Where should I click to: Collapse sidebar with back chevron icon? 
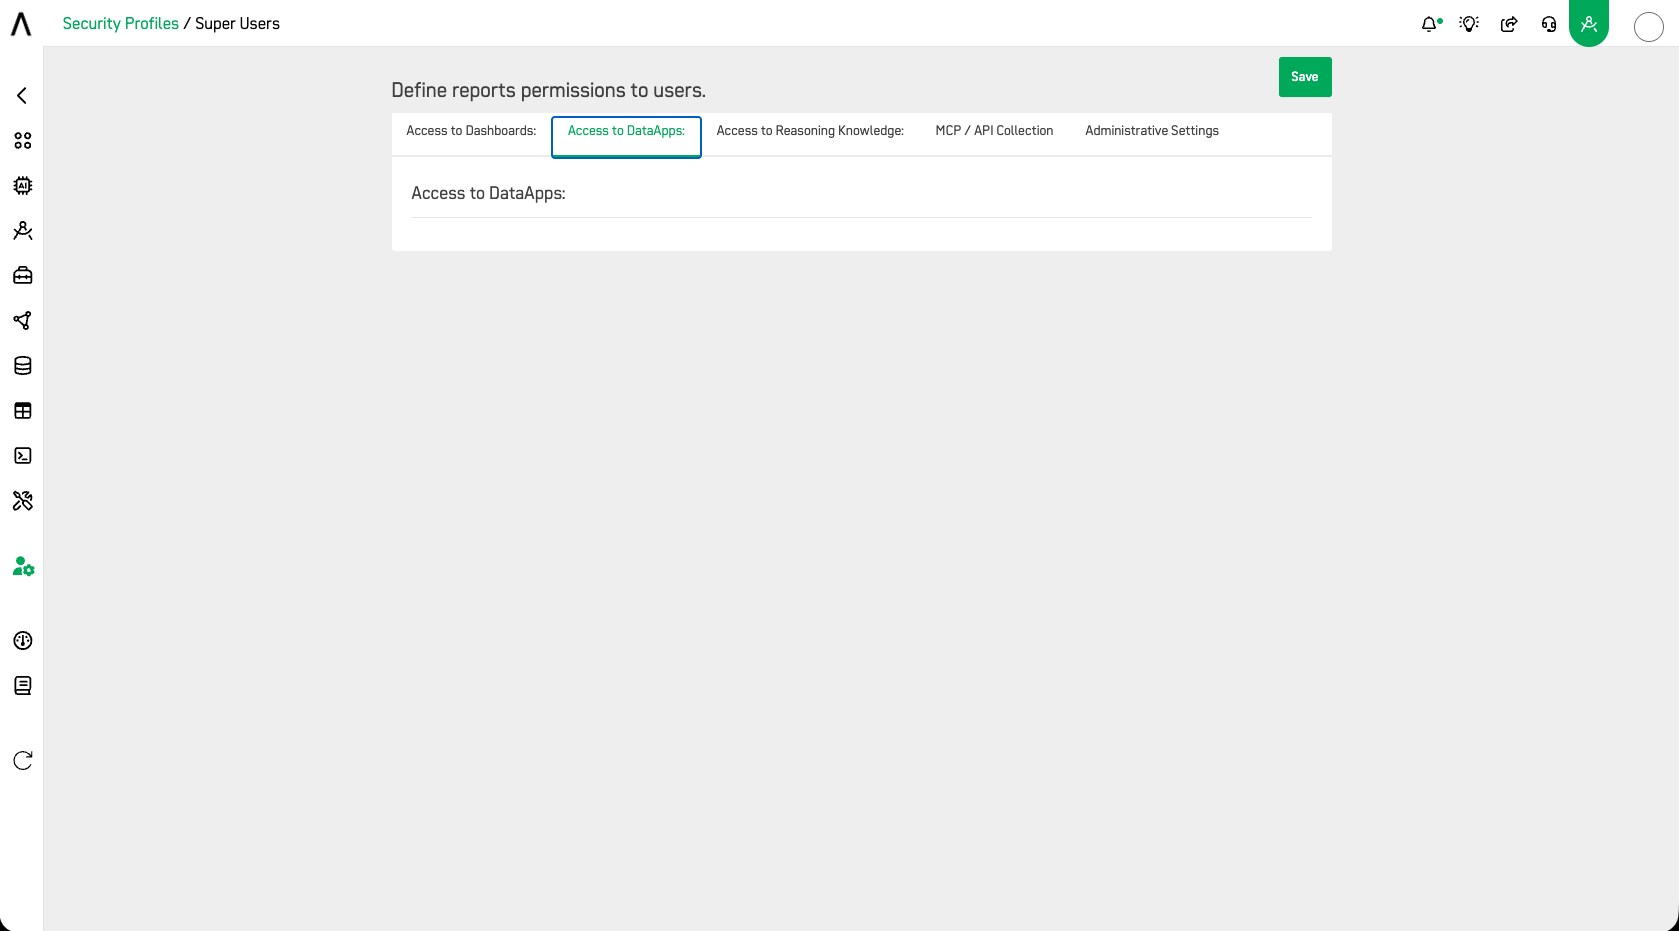click(x=22, y=96)
